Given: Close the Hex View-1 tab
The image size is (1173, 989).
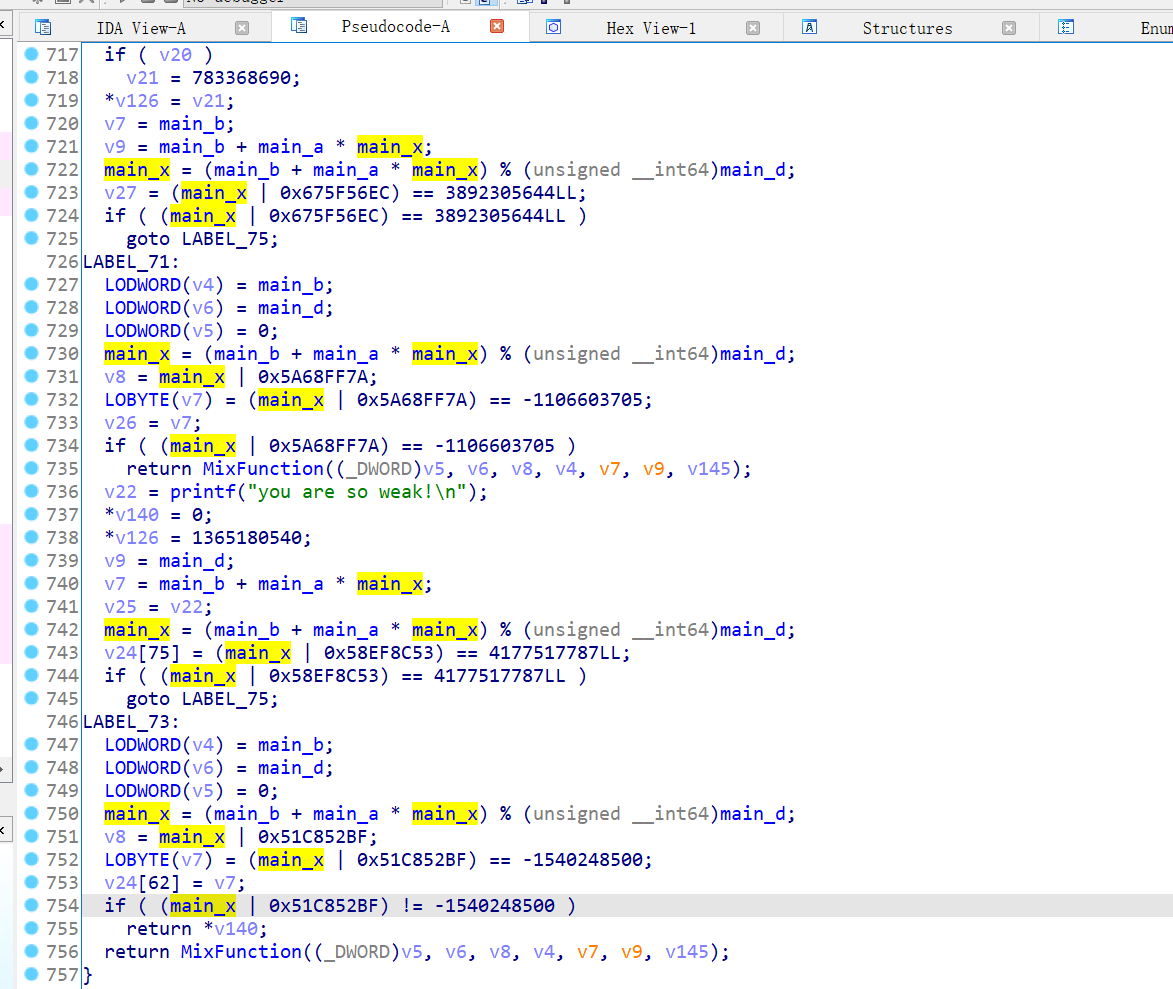Looking at the screenshot, I should click(x=753, y=28).
